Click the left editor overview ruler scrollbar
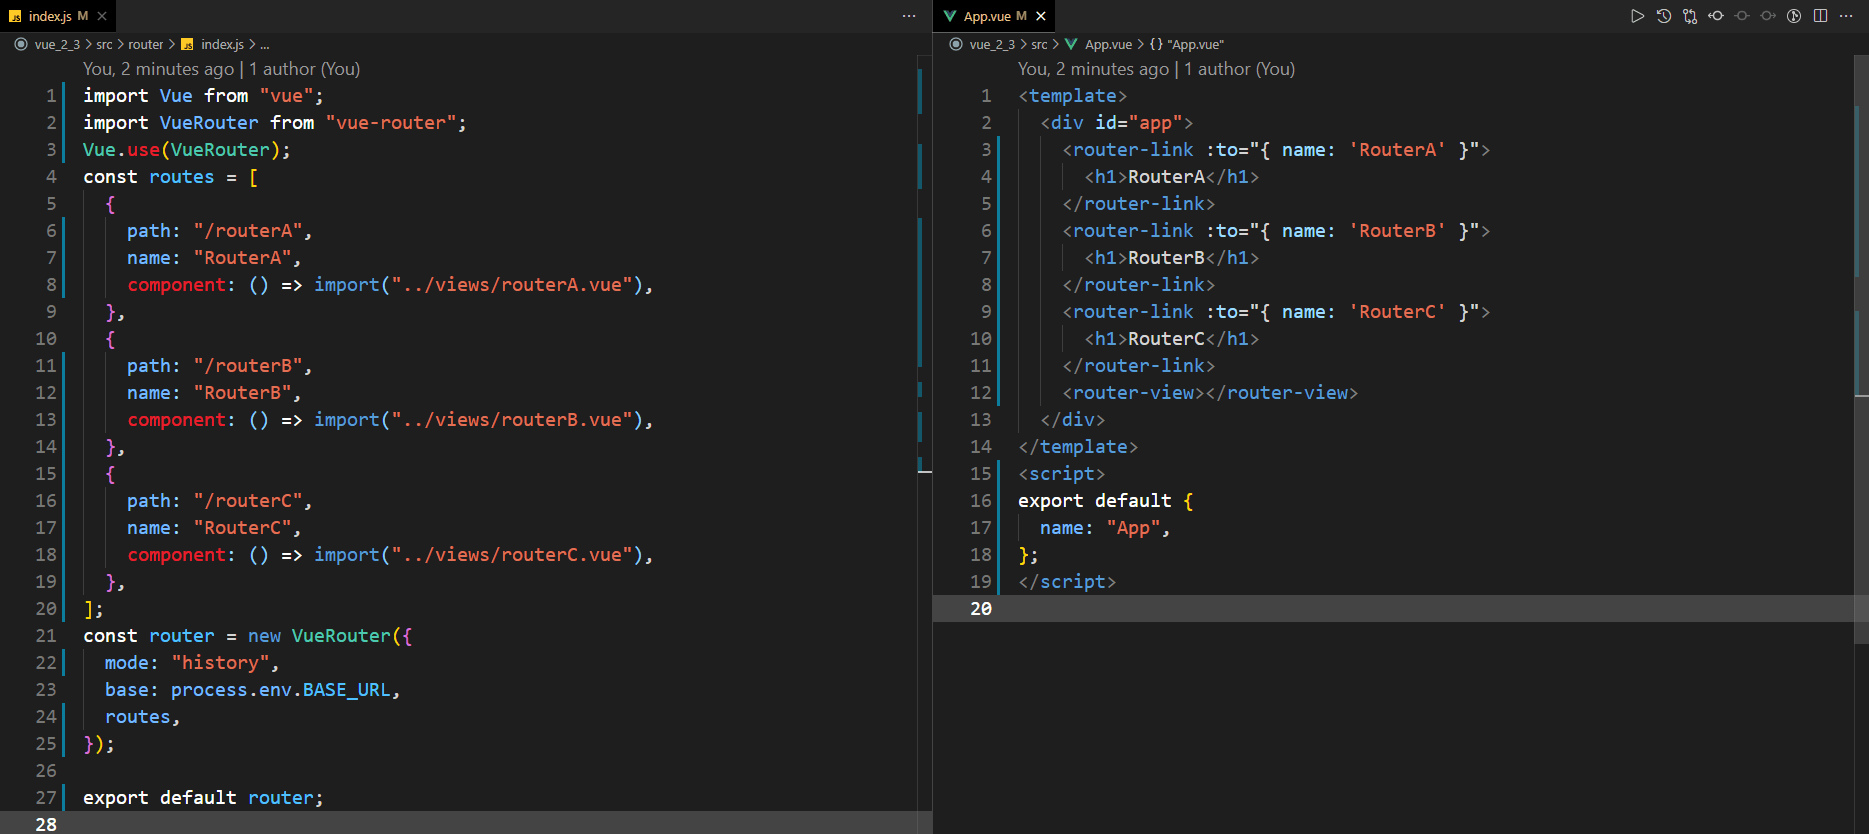 click(x=925, y=445)
